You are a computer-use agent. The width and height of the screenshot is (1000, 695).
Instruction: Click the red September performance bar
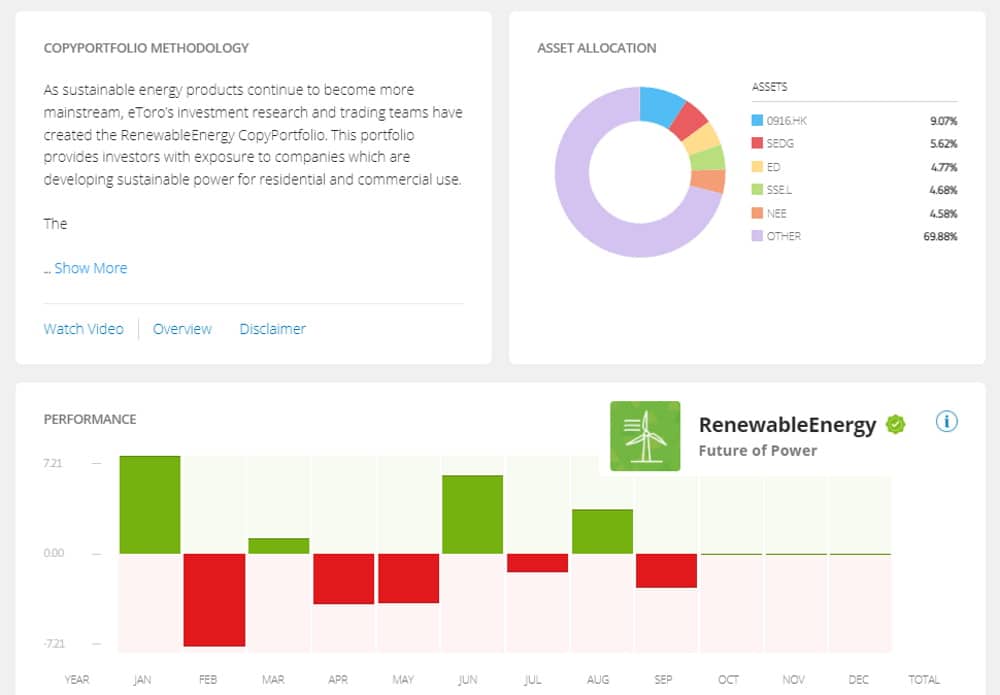(666, 571)
